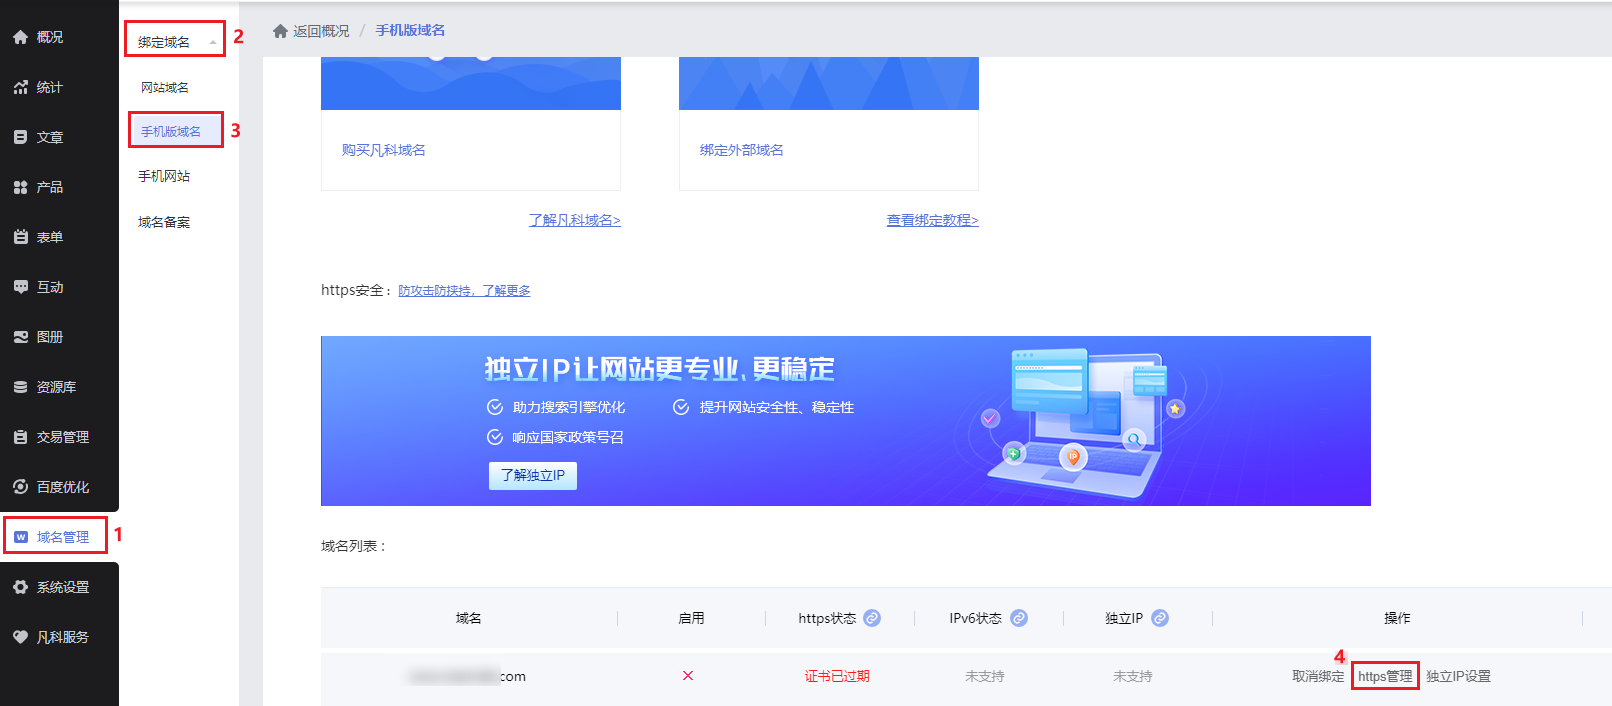Select 手机版域名 submenu item

coord(171,132)
